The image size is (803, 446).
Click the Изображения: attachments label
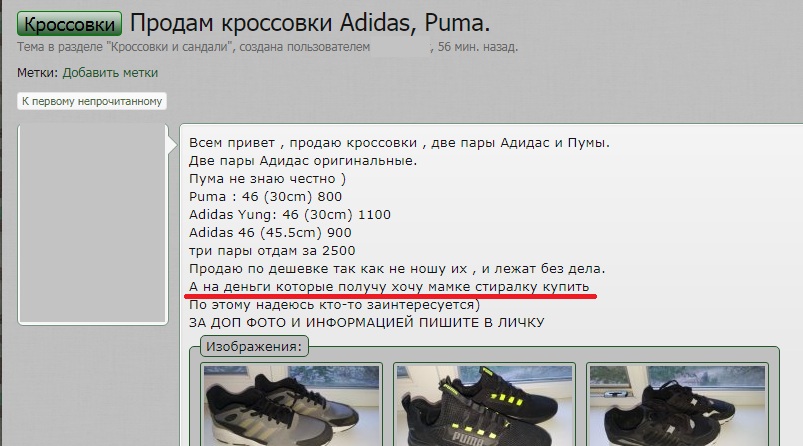[254, 346]
